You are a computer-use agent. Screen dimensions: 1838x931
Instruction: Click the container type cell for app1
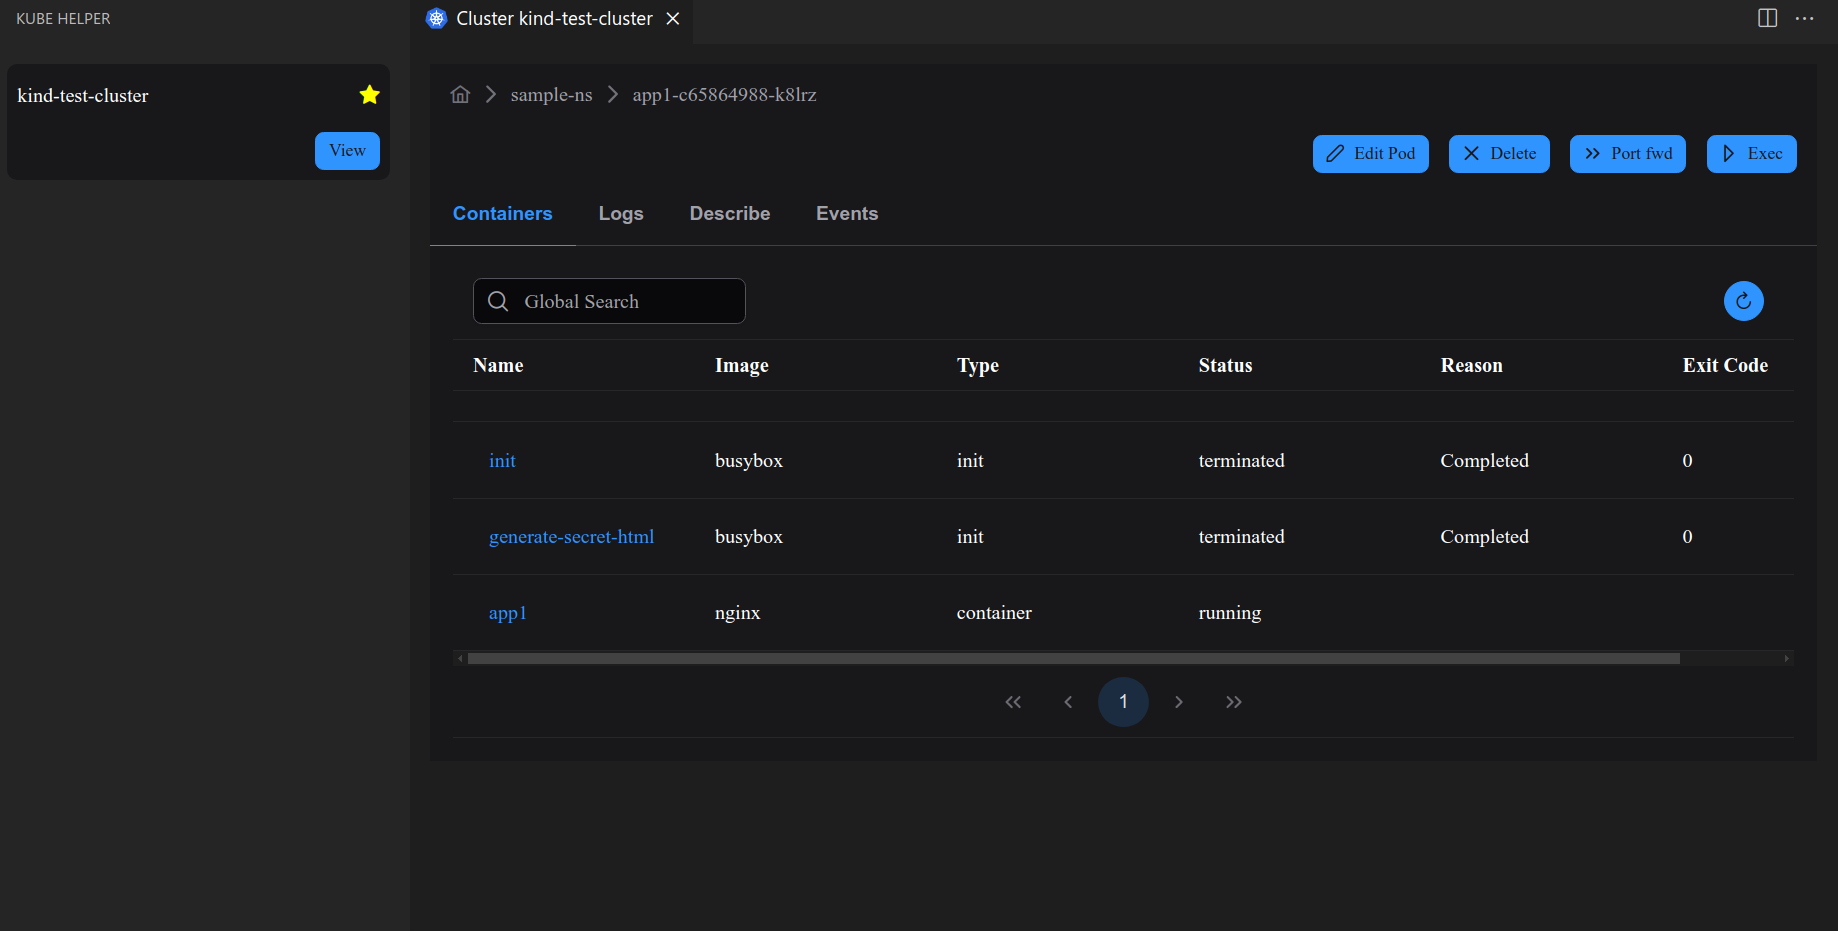click(994, 613)
